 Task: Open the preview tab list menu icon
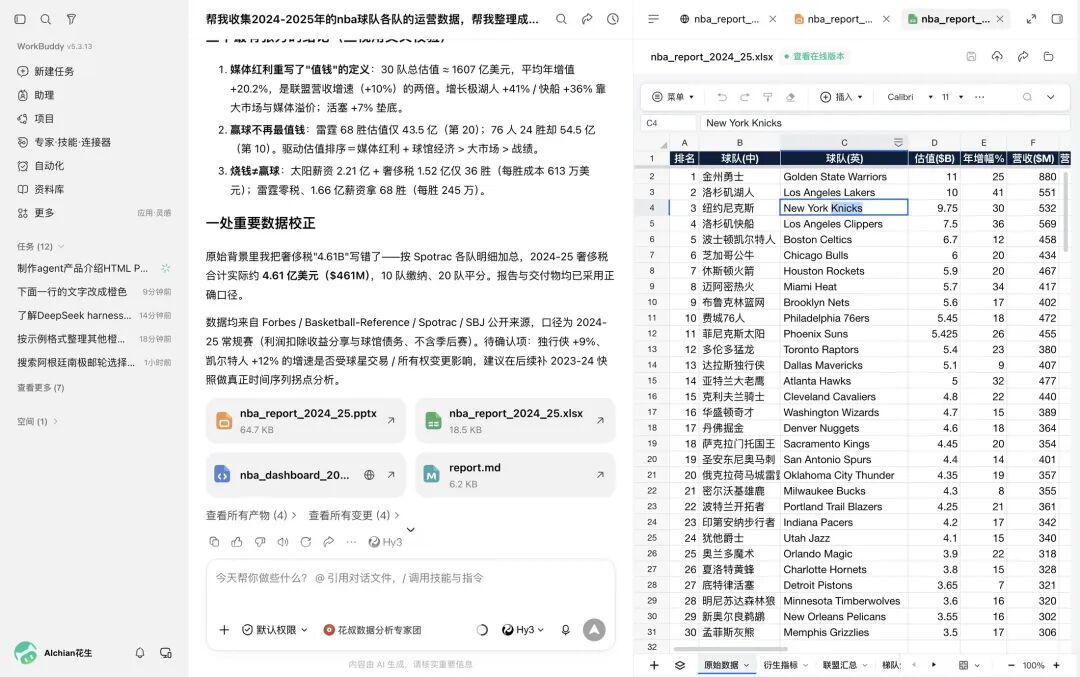(654, 19)
